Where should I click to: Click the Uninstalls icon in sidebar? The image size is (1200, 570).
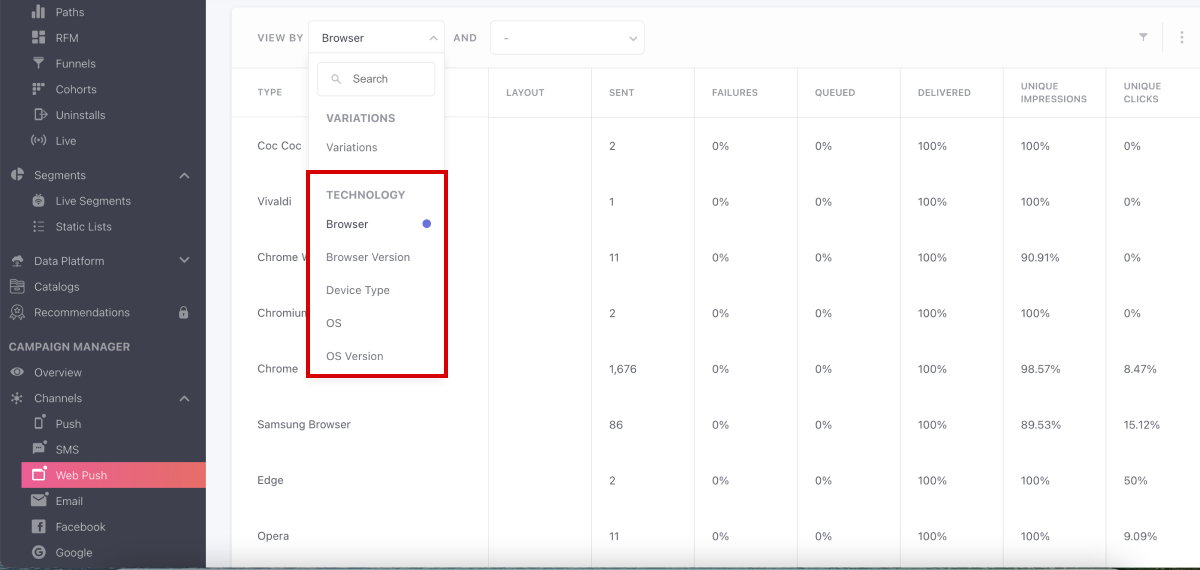pos(39,115)
